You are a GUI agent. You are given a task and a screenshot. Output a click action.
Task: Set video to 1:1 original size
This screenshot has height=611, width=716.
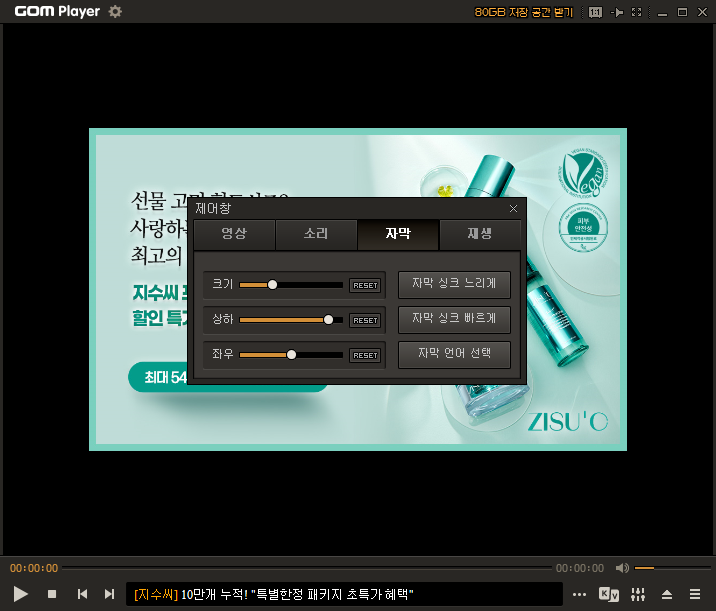[x=595, y=12]
